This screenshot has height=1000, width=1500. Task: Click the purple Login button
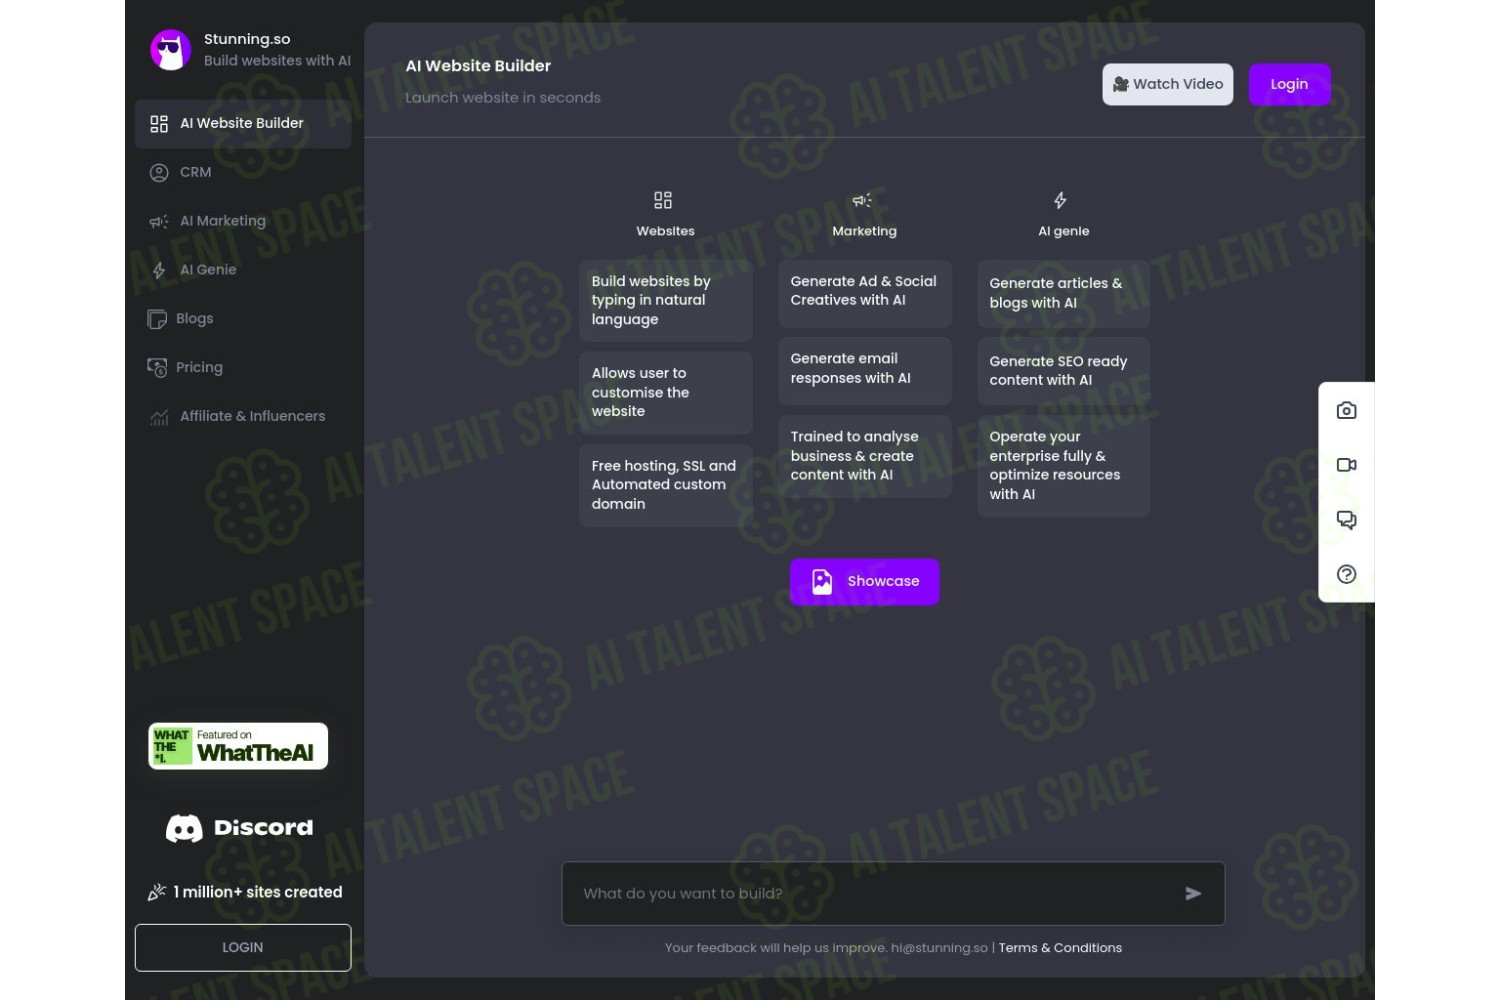pos(1289,84)
